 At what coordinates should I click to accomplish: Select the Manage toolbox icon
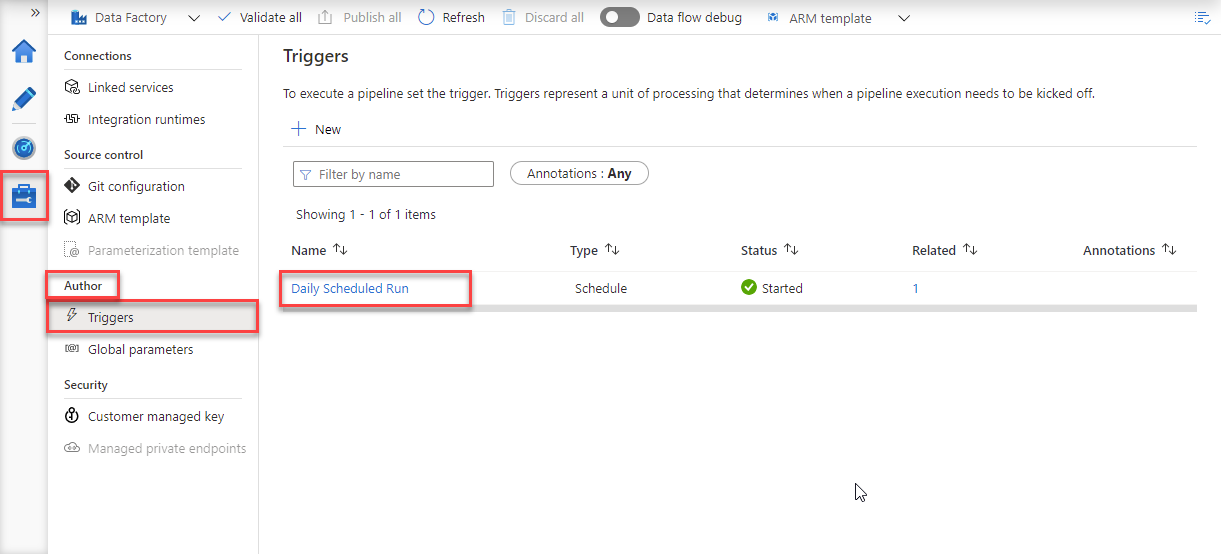(24, 196)
